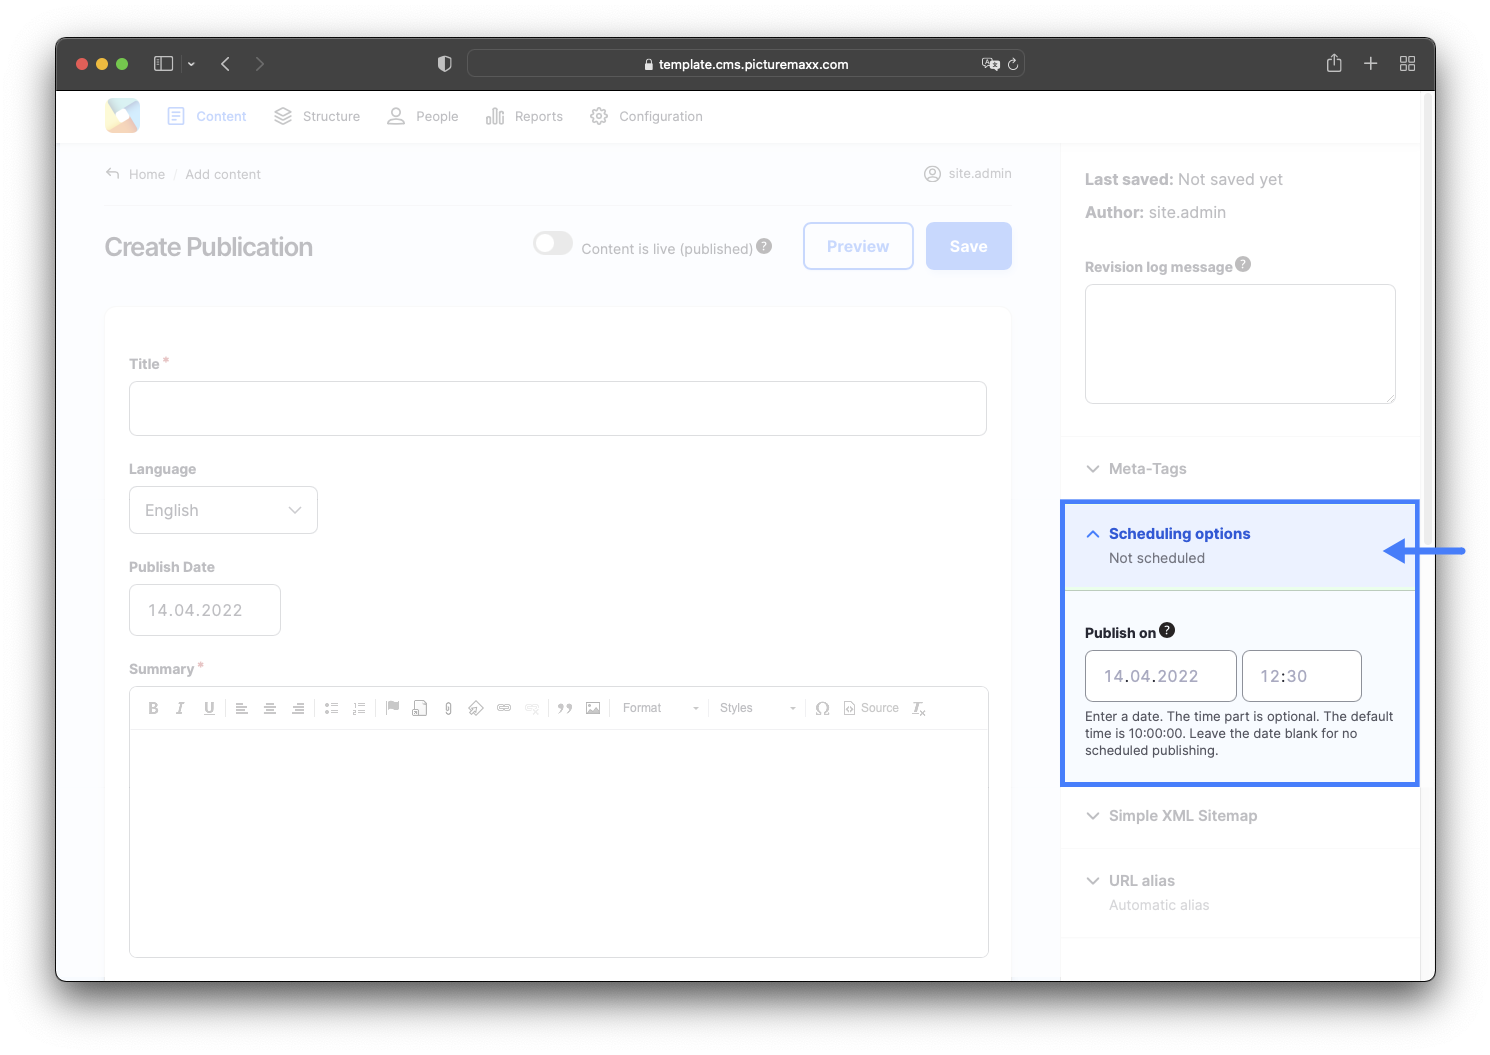This screenshot has width=1490, height=1055.
Task: Open the Language dropdown showing English
Action: click(x=223, y=510)
